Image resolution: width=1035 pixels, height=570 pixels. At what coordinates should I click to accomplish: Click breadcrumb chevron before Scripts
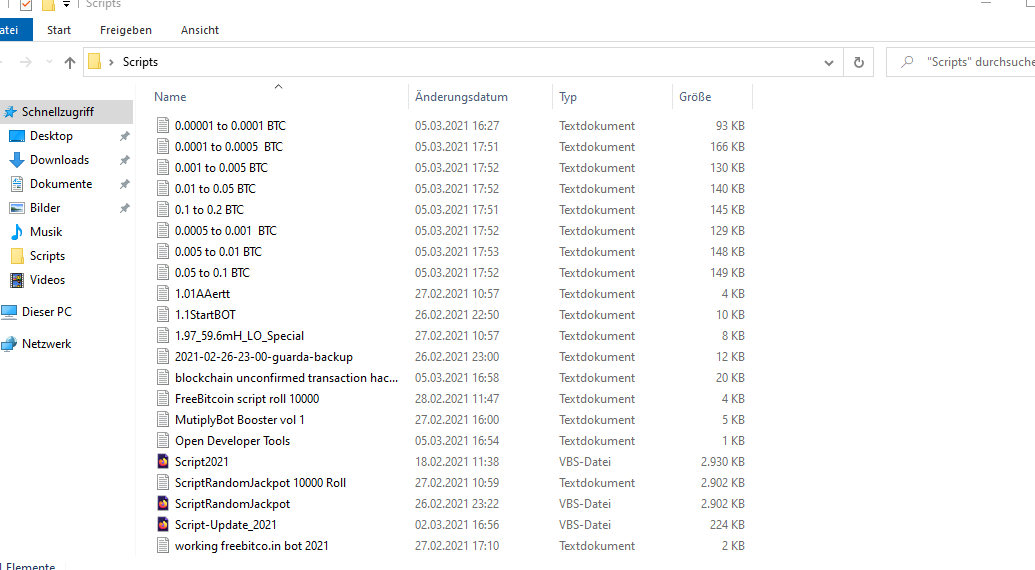tap(111, 62)
